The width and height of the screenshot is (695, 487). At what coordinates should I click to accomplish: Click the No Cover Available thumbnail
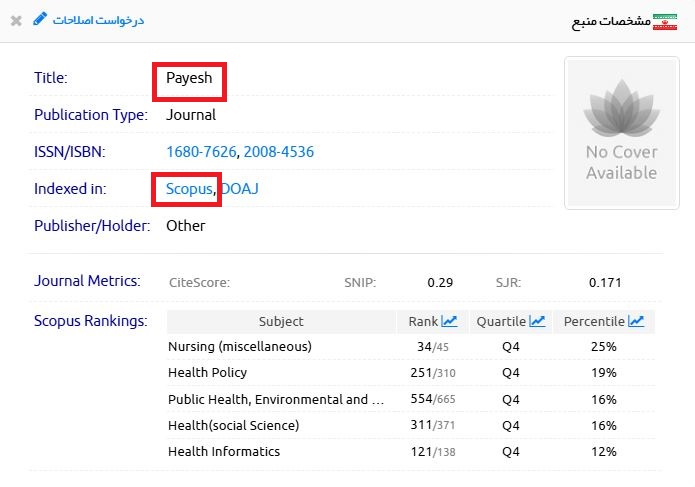[621, 133]
